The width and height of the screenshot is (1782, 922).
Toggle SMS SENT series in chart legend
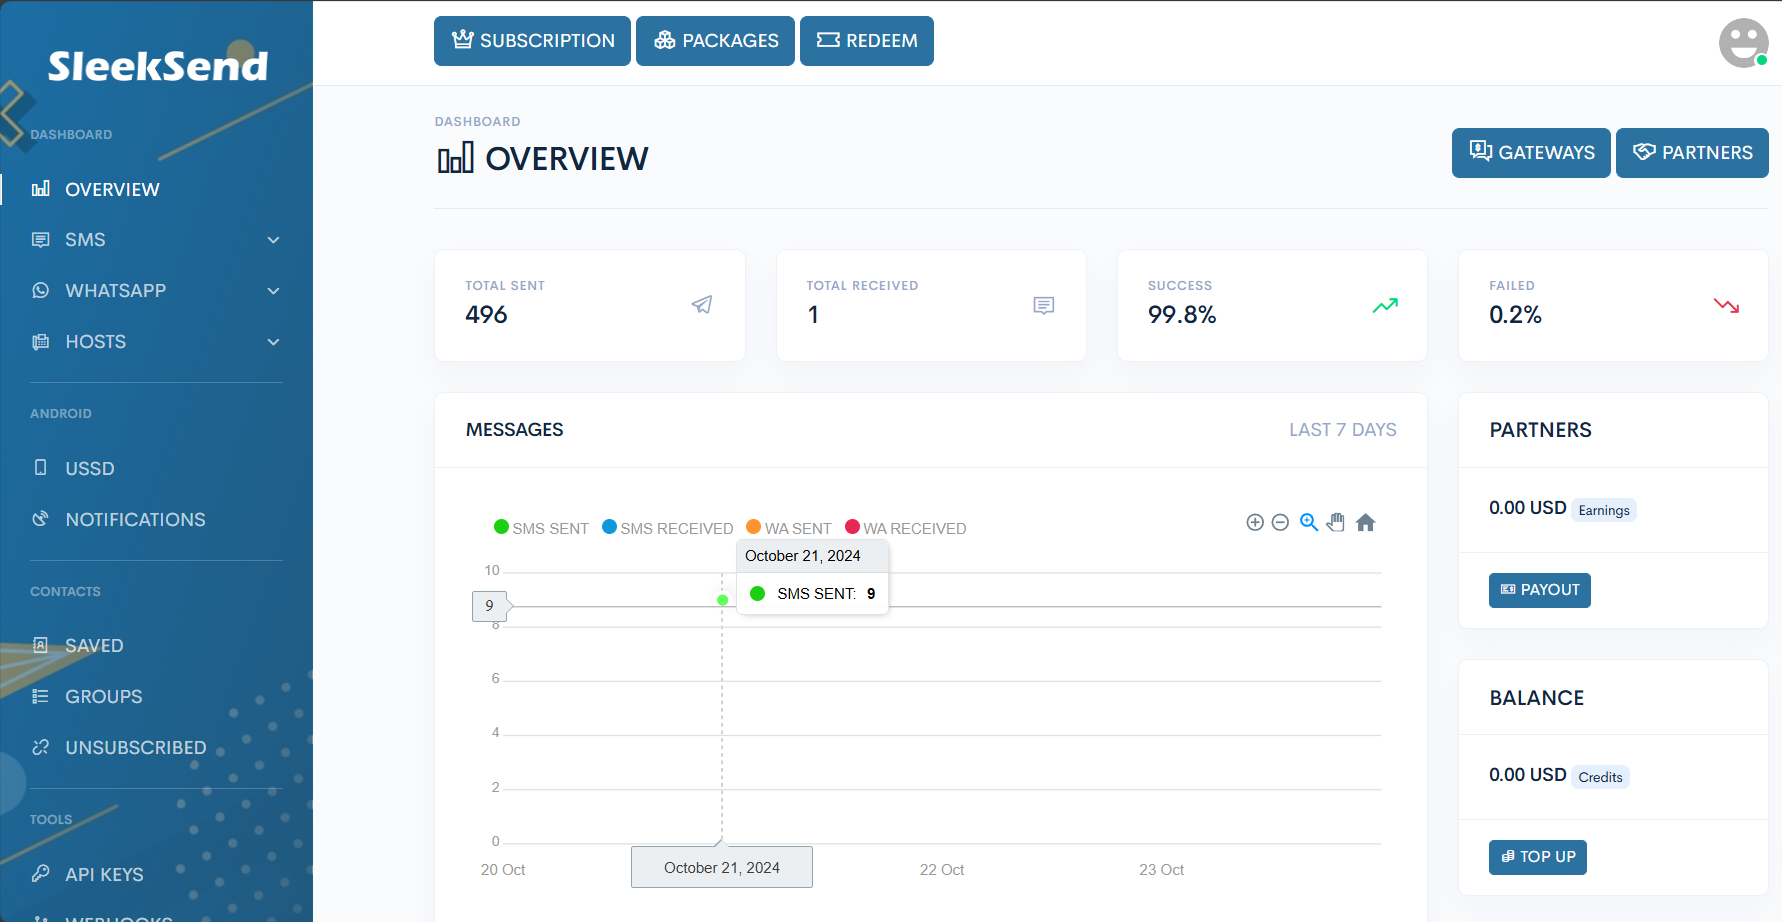pos(541,528)
